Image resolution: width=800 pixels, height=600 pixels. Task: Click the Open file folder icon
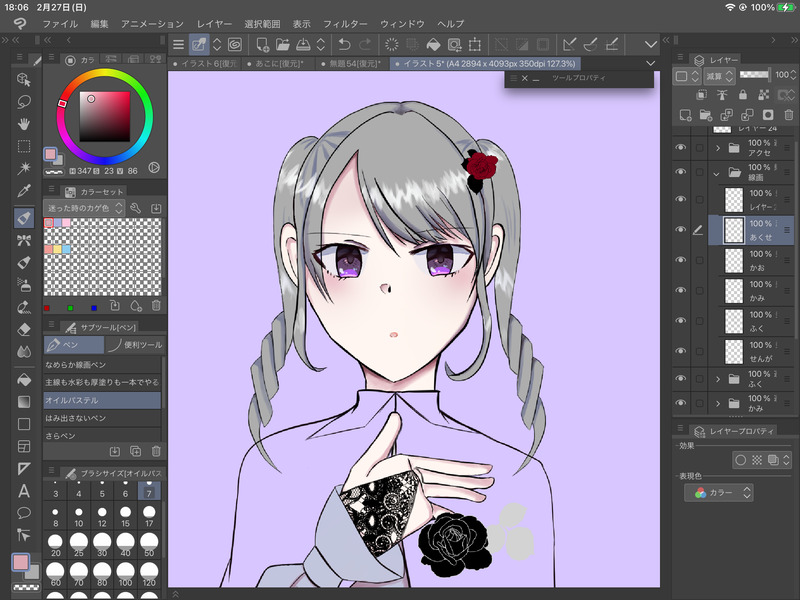click(x=283, y=45)
